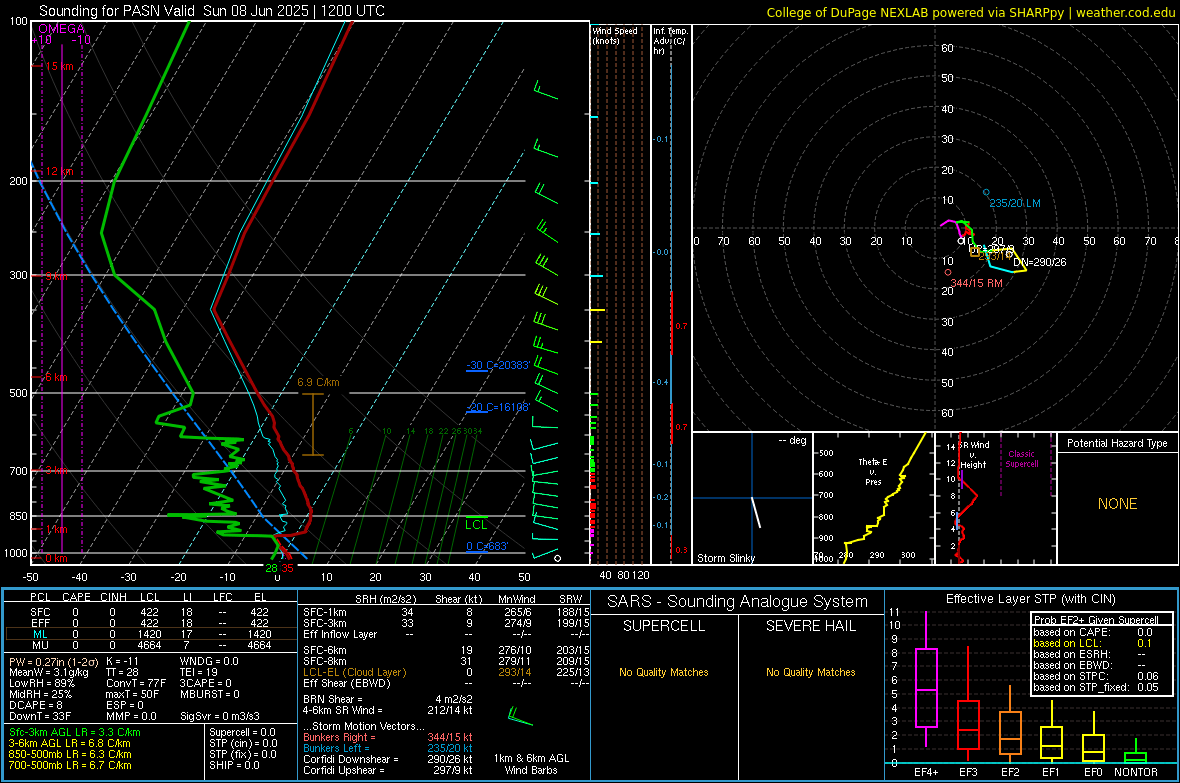The height and width of the screenshot is (783, 1180).
Task: Click the DN=290/26 hodograph label
Action: [x=1039, y=262]
